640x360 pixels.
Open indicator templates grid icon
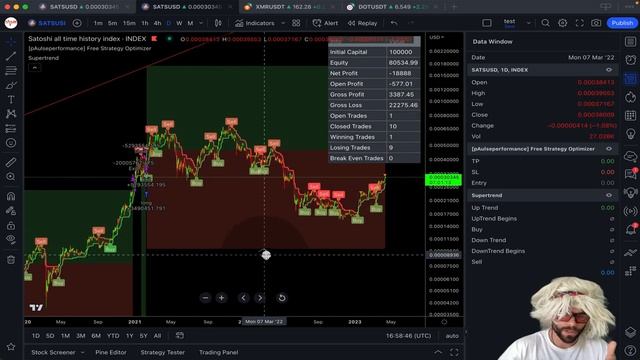pos(296,23)
